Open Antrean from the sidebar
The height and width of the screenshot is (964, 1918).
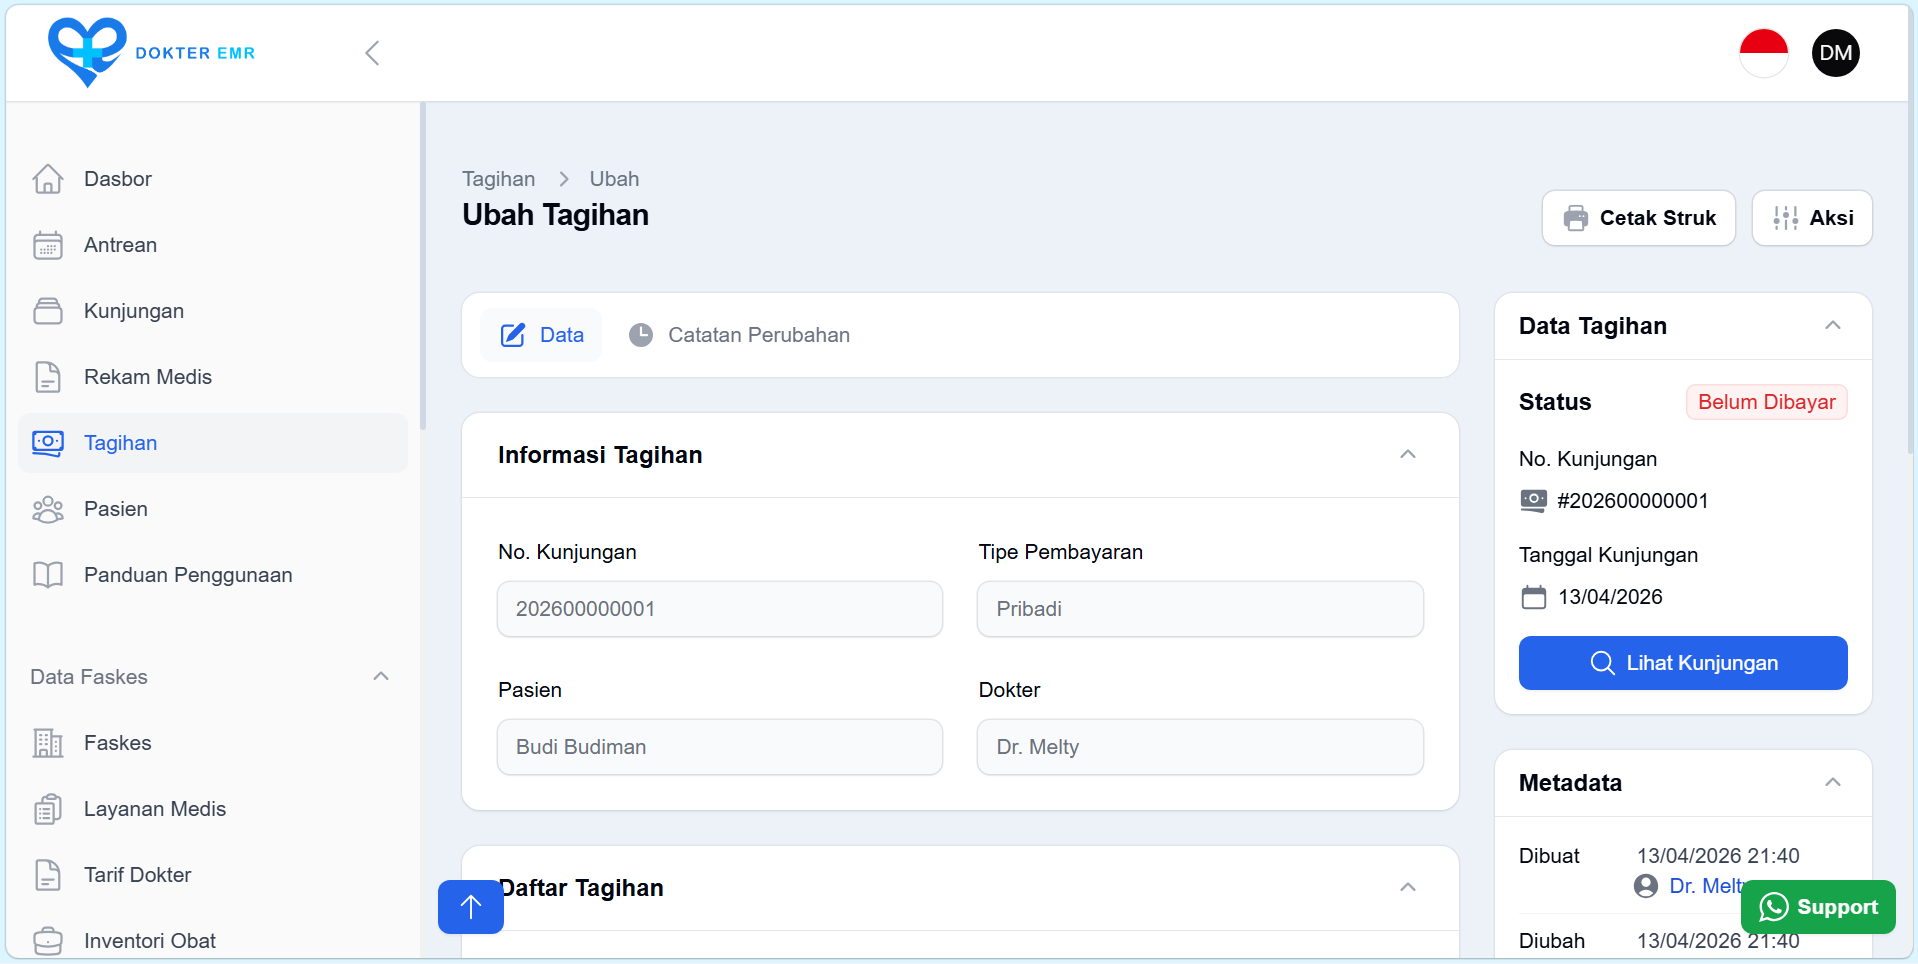pos(213,245)
